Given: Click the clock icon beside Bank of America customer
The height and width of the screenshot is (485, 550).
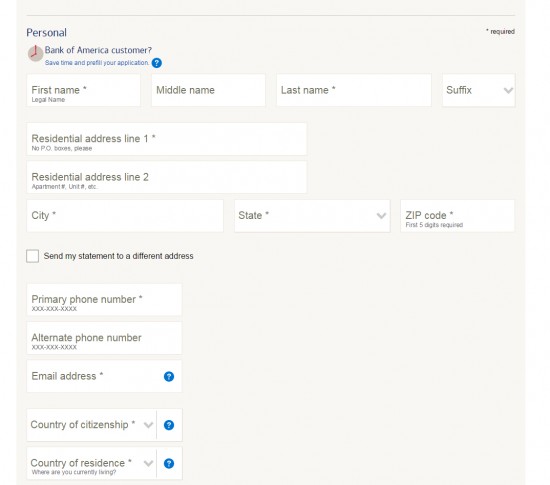Looking at the screenshot, I should coord(35,53).
